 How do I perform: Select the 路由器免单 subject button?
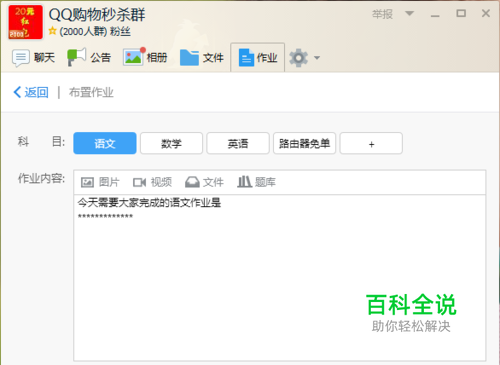click(304, 143)
